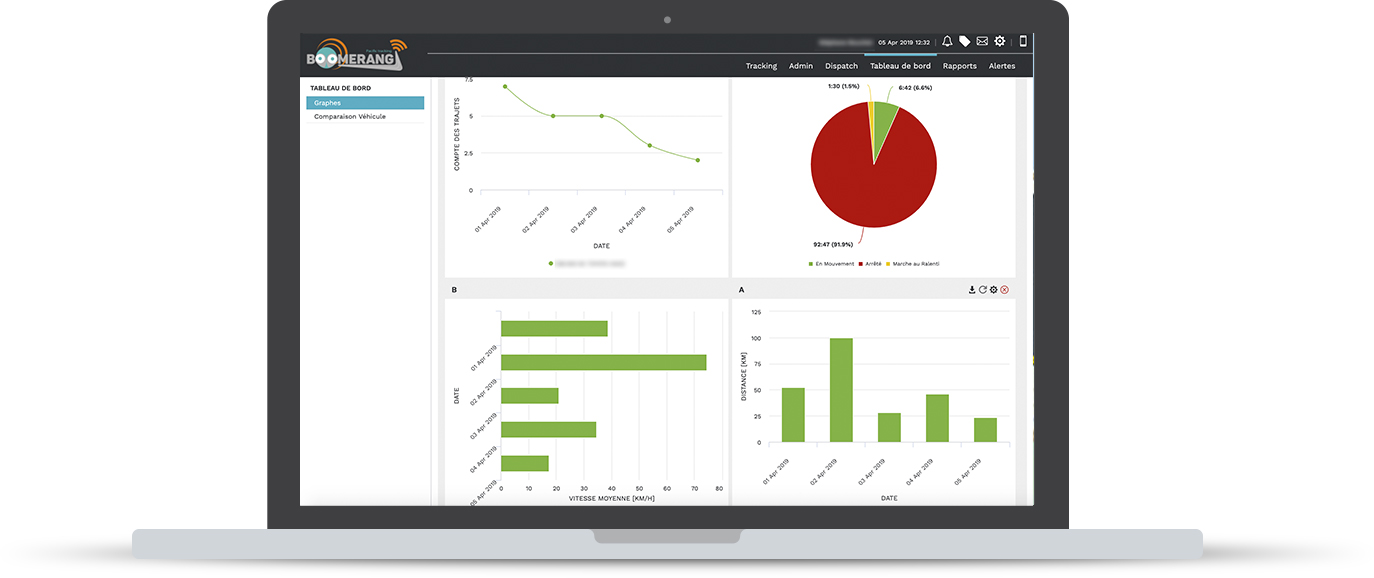The height and width of the screenshot is (578, 1374).
Task: Select Tableau de bord in navigation
Action: (x=900, y=66)
